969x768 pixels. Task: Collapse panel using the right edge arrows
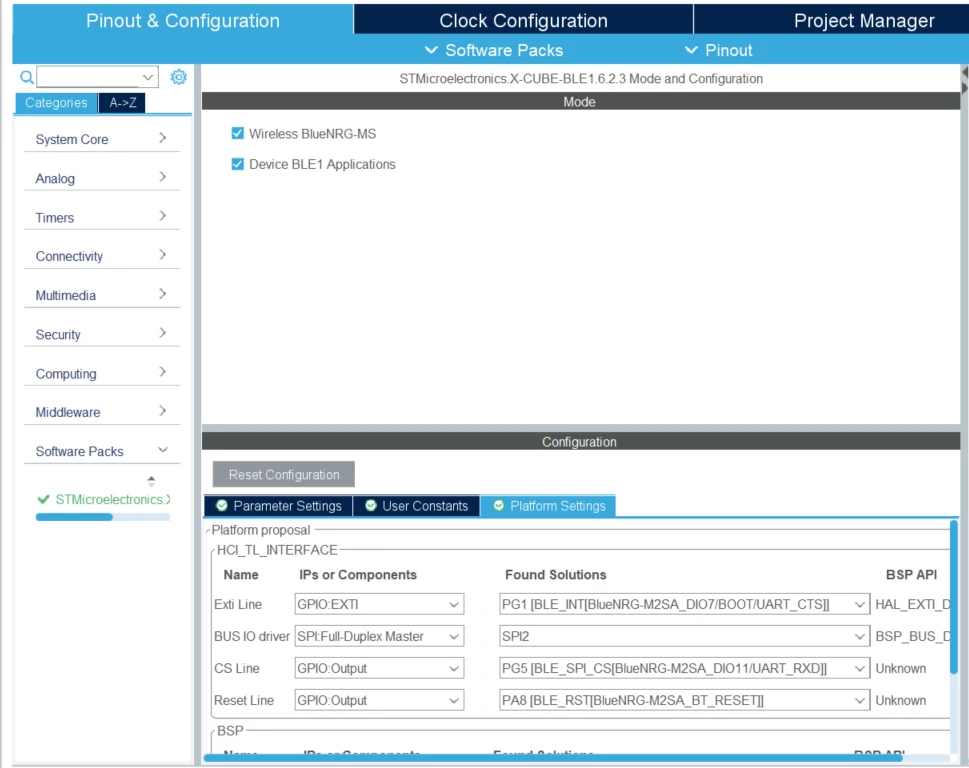965,80
